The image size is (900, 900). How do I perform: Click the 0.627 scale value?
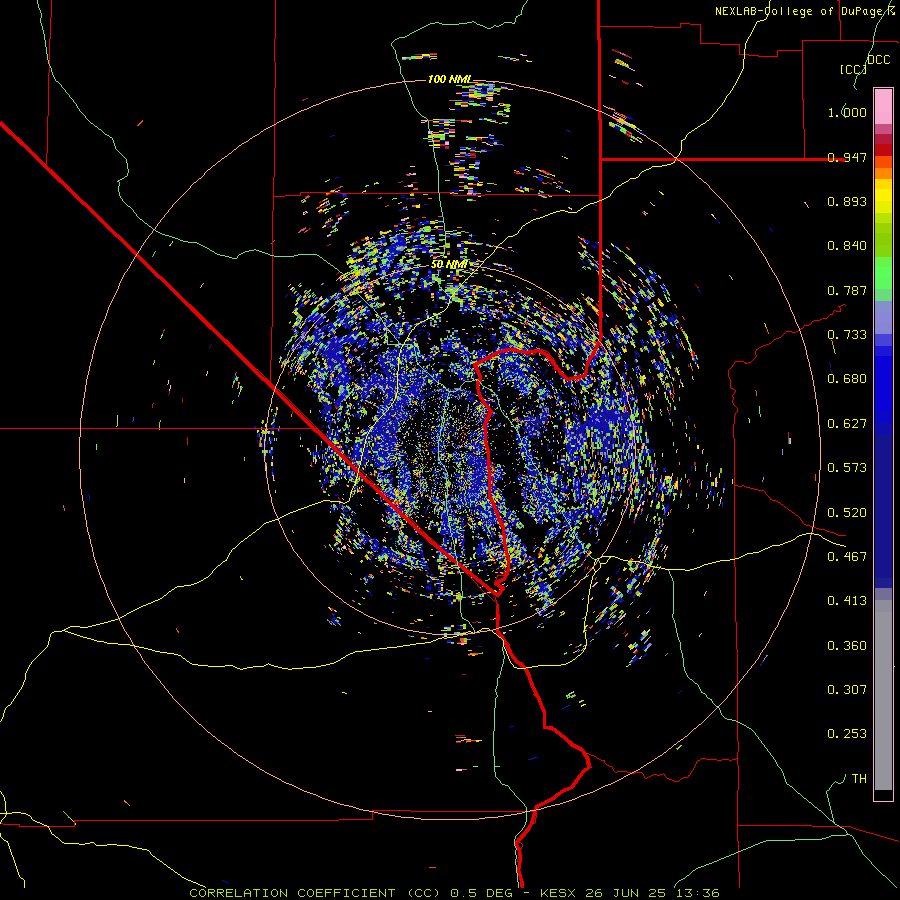click(847, 424)
